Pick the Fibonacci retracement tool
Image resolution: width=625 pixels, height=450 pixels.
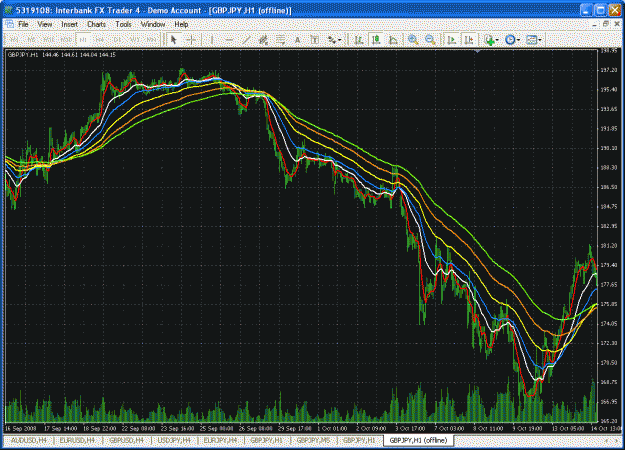(x=280, y=40)
